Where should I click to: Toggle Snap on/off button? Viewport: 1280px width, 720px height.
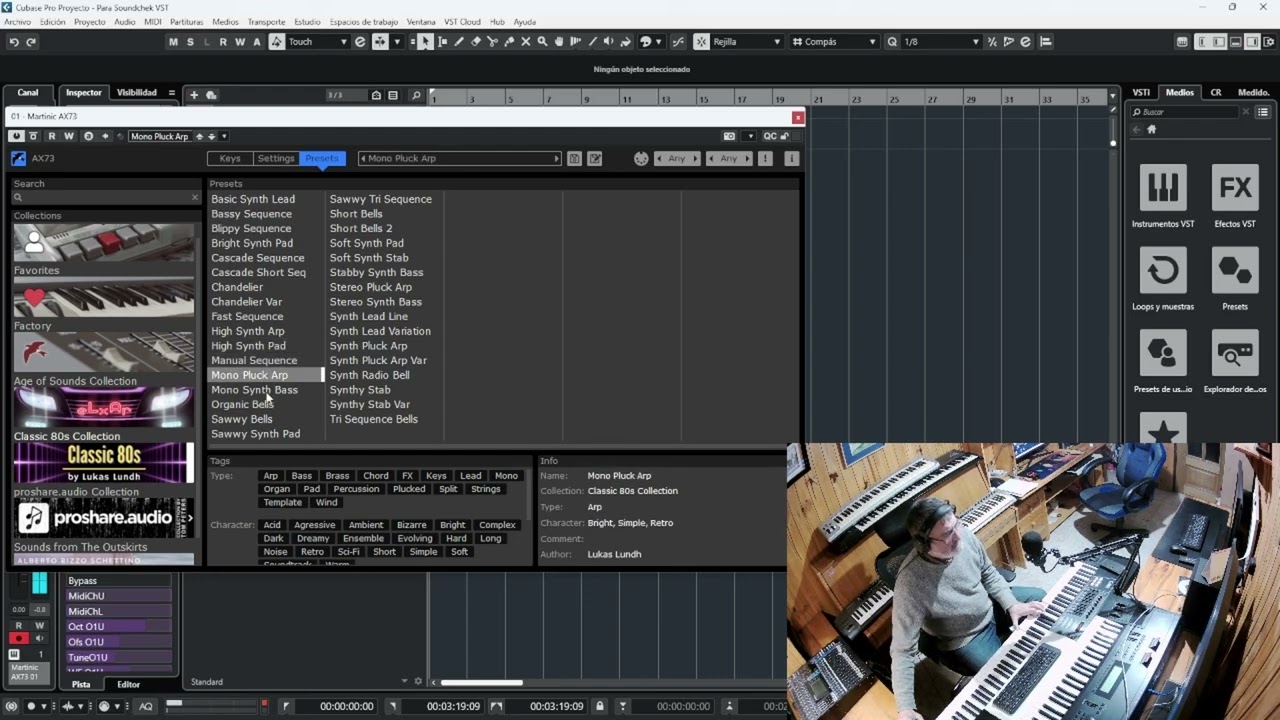coord(702,42)
